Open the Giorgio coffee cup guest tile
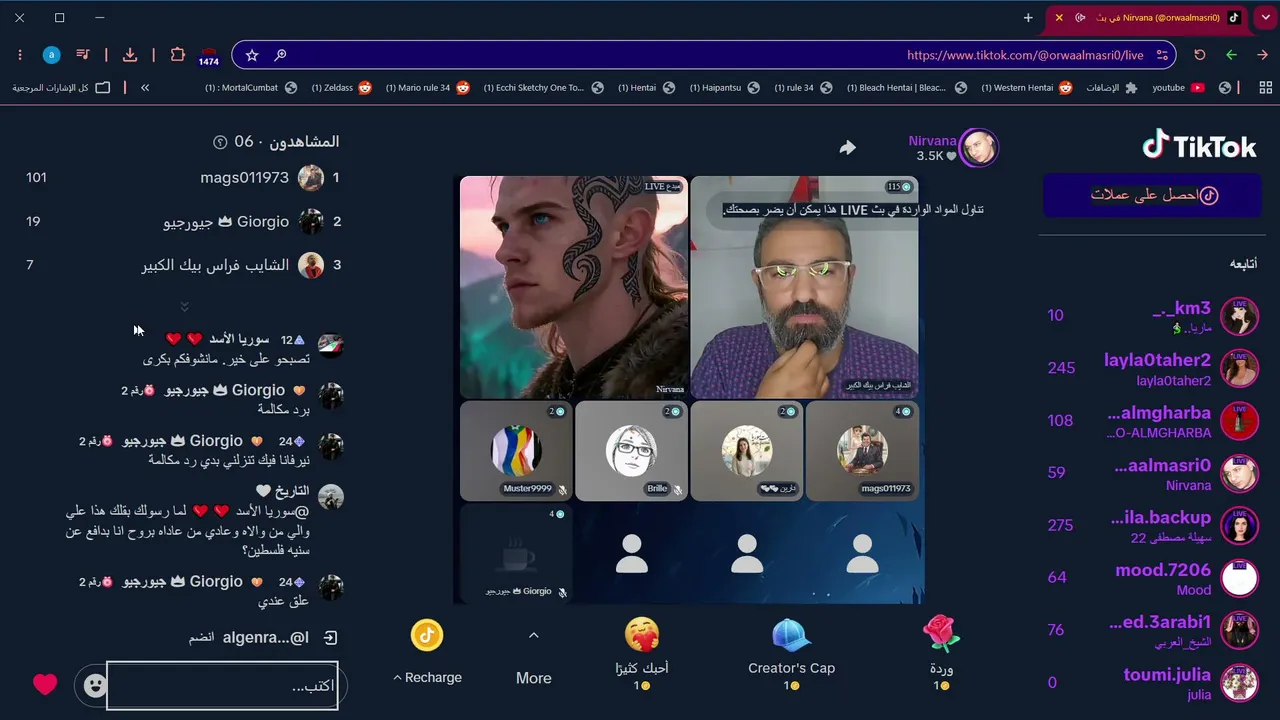Viewport: 1280px width, 720px height. (x=516, y=553)
